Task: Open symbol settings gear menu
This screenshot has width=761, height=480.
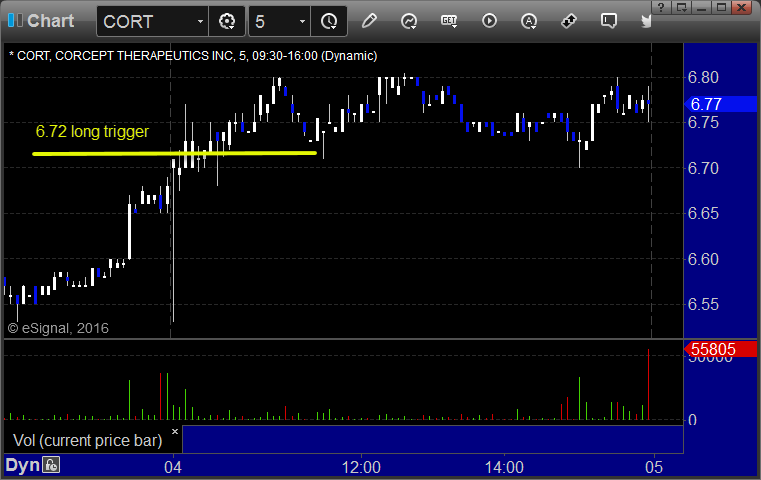Action: click(227, 21)
